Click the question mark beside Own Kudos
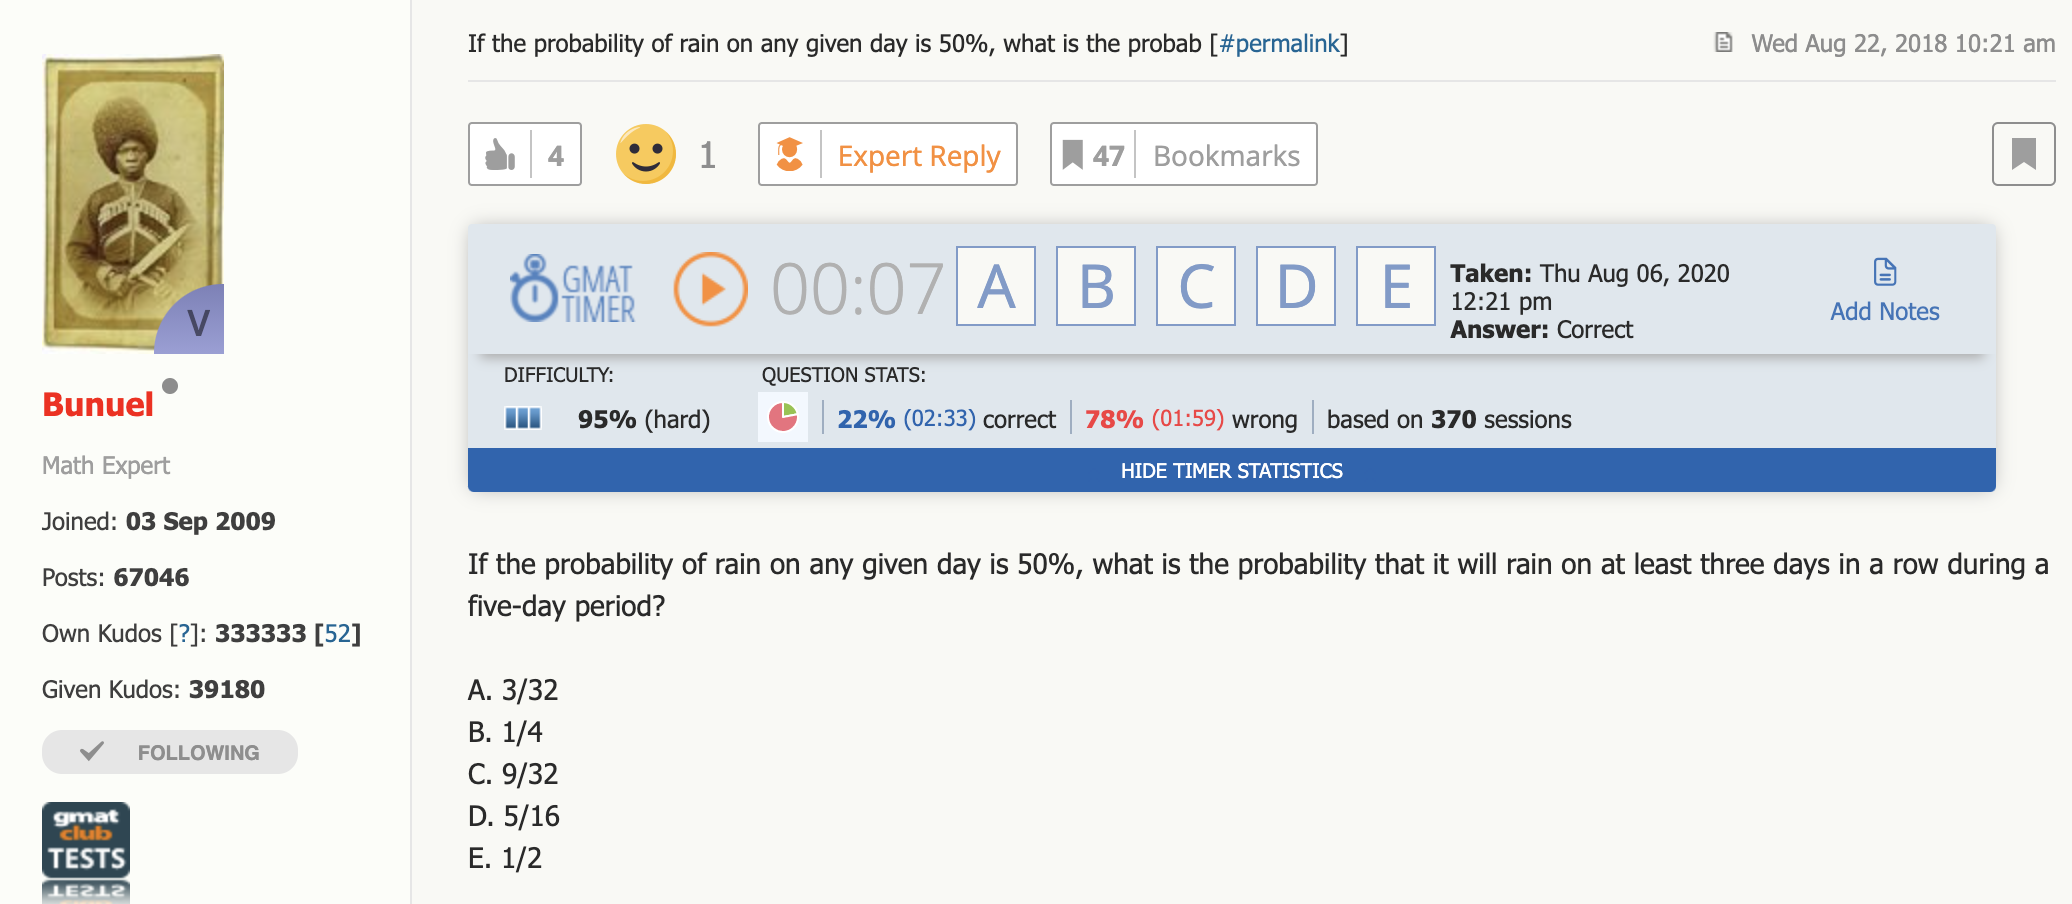 click(183, 634)
